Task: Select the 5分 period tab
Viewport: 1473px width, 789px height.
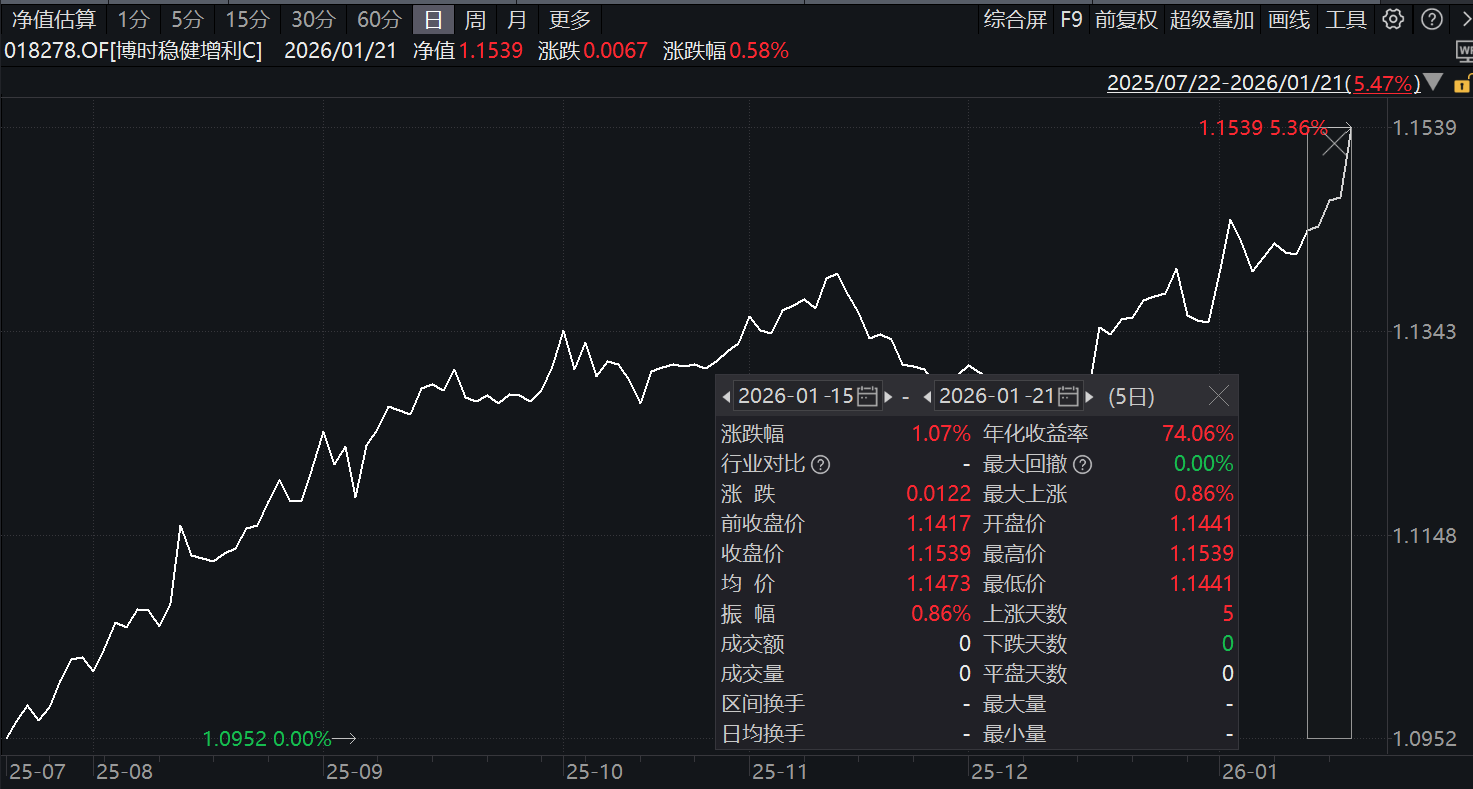Action: point(187,19)
